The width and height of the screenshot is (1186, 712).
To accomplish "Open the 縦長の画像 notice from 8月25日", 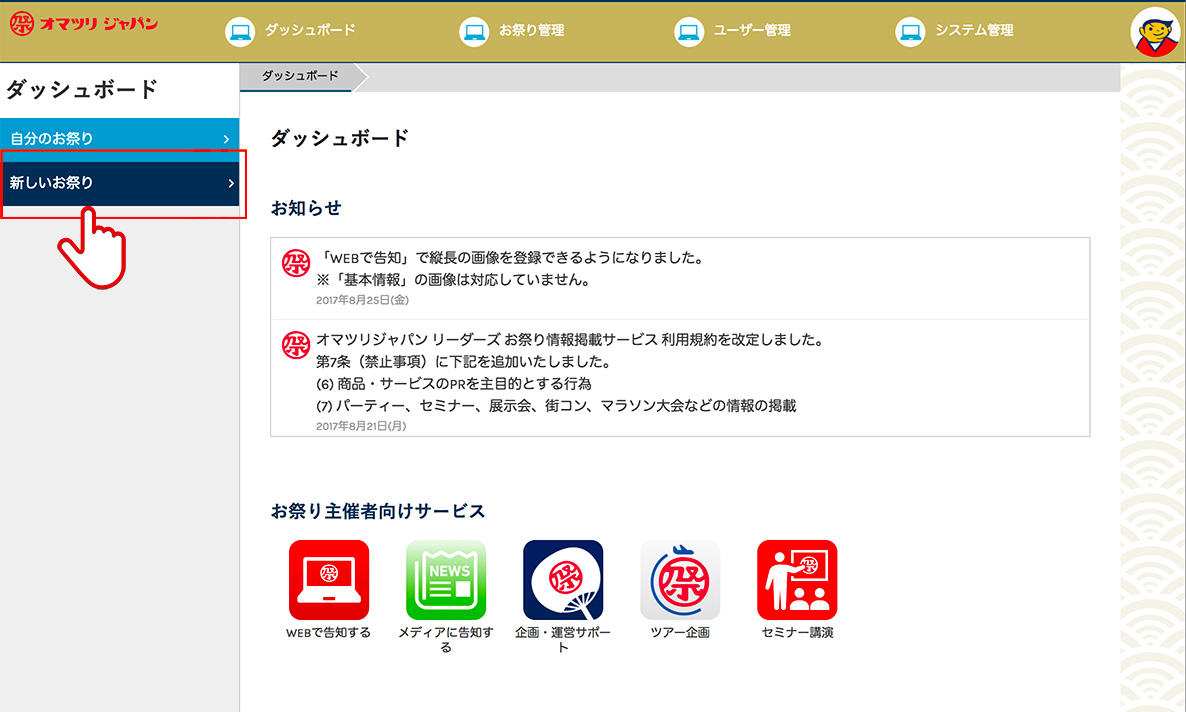I will coord(510,258).
